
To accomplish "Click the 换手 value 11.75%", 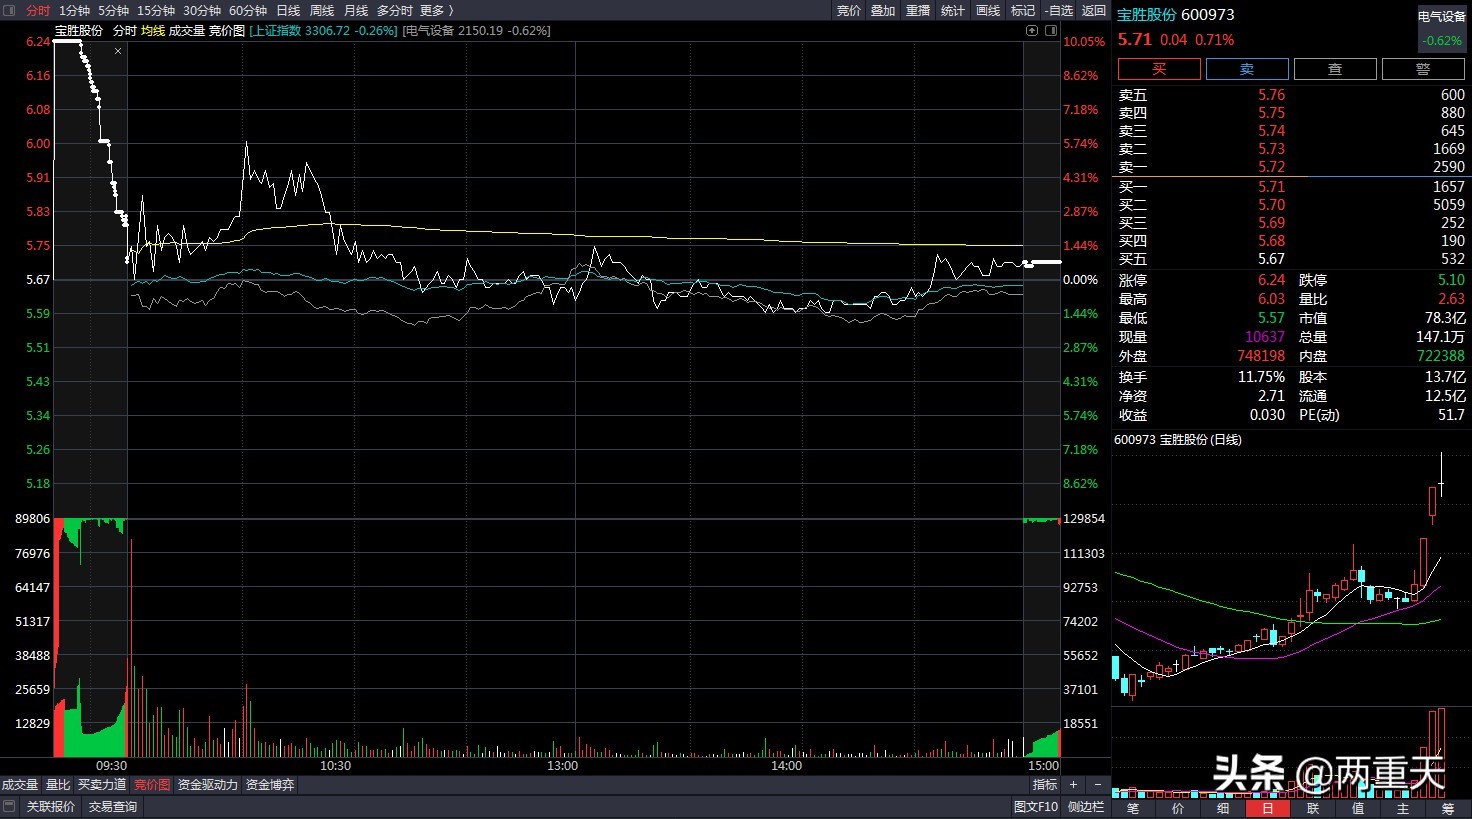I will coord(1261,377).
